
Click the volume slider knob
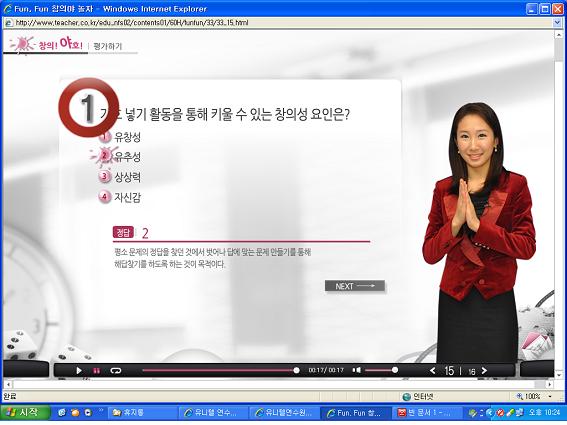tap(395, 370)
